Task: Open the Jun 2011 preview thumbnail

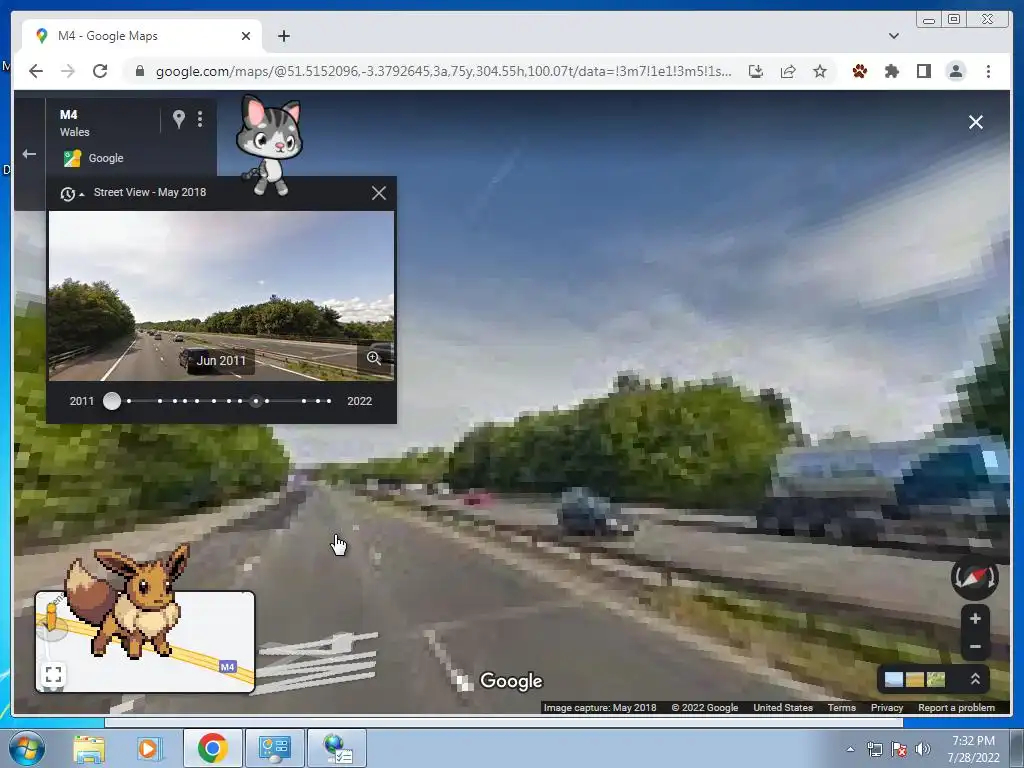Action: click(x=221, y=296)
